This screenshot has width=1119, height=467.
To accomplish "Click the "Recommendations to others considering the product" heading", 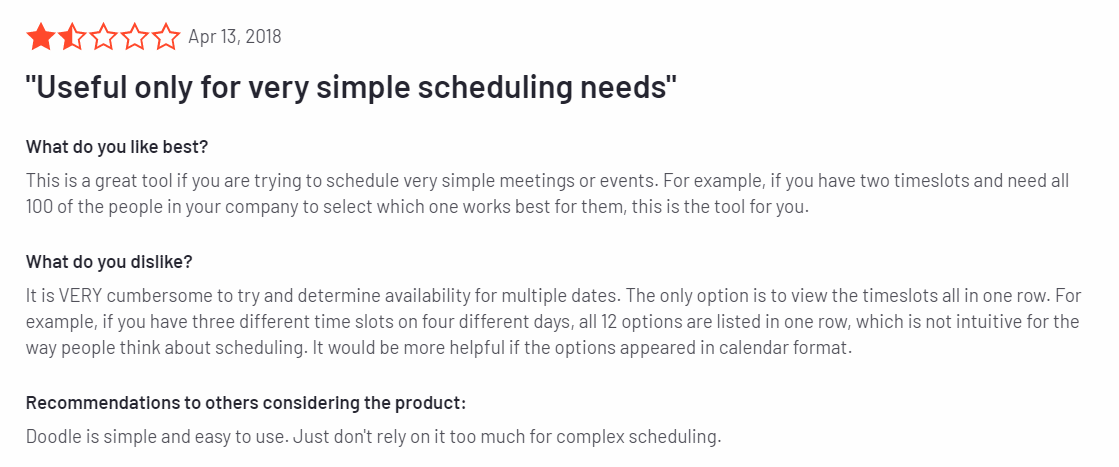I will coord(245,402).
